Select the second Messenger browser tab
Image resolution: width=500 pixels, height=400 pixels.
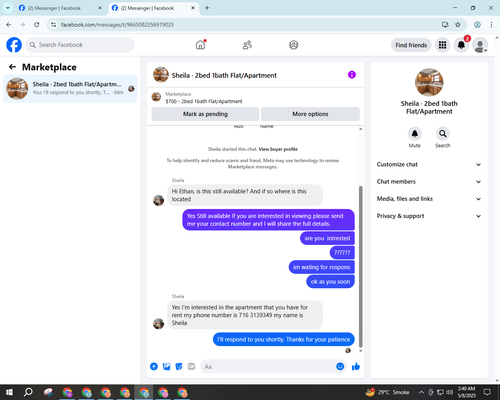[x=148, y=8]
